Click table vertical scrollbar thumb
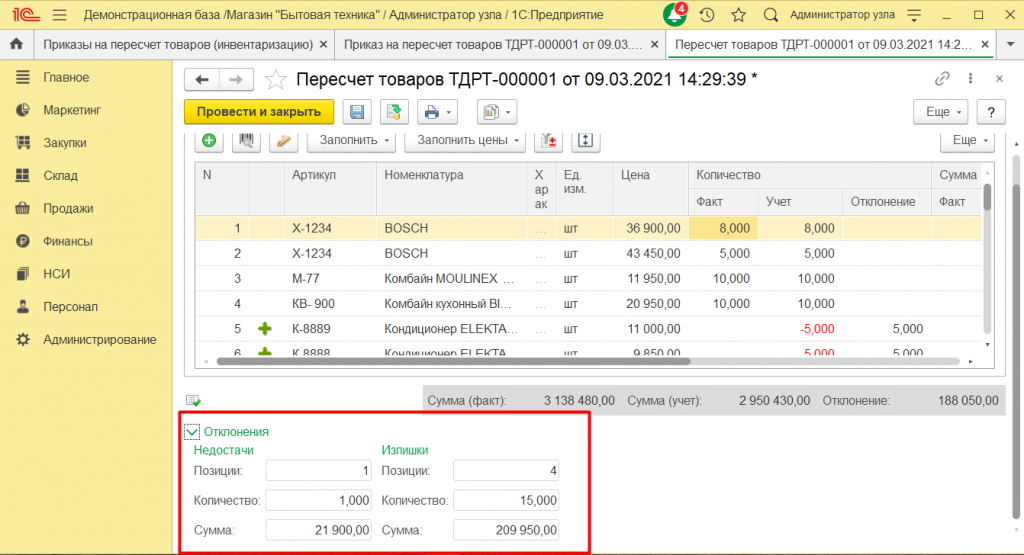 coord(987,197)
